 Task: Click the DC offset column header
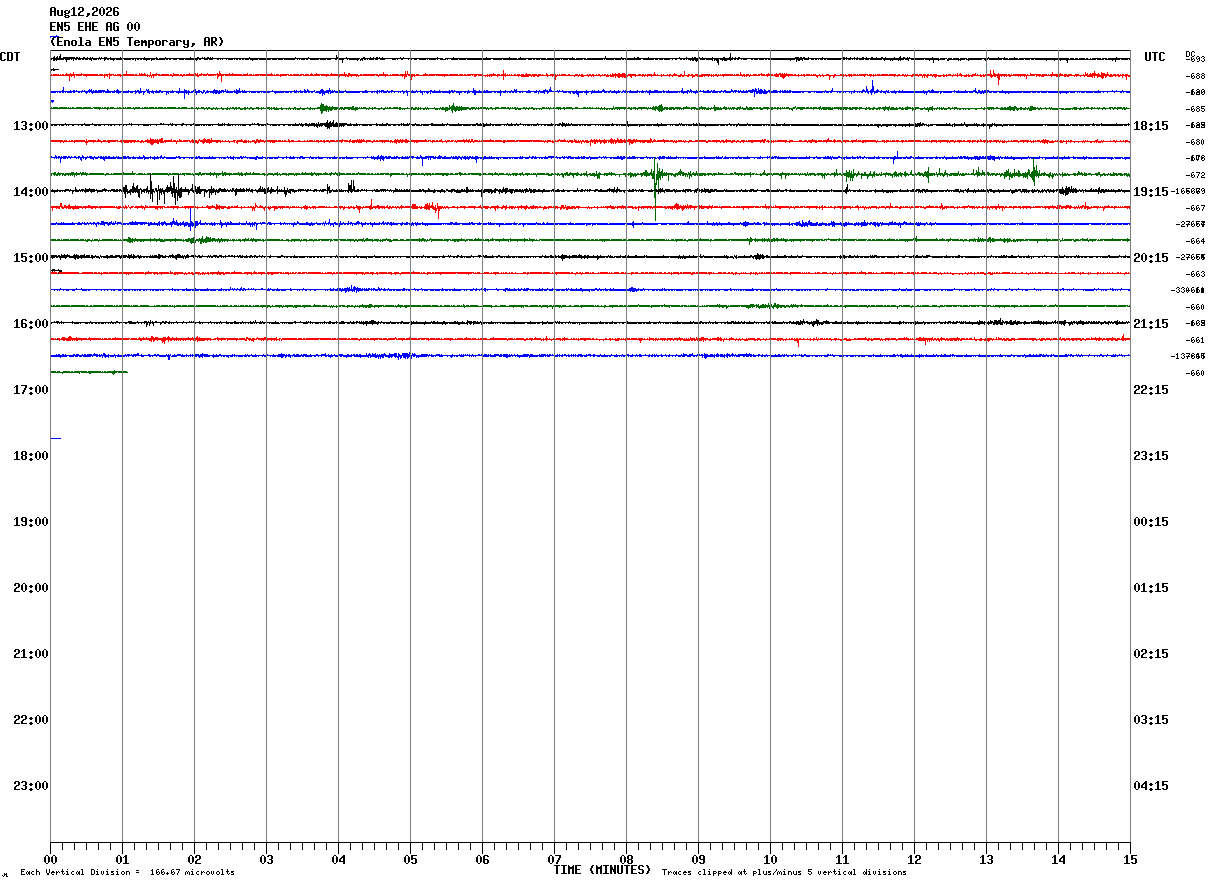point(1190,54)
